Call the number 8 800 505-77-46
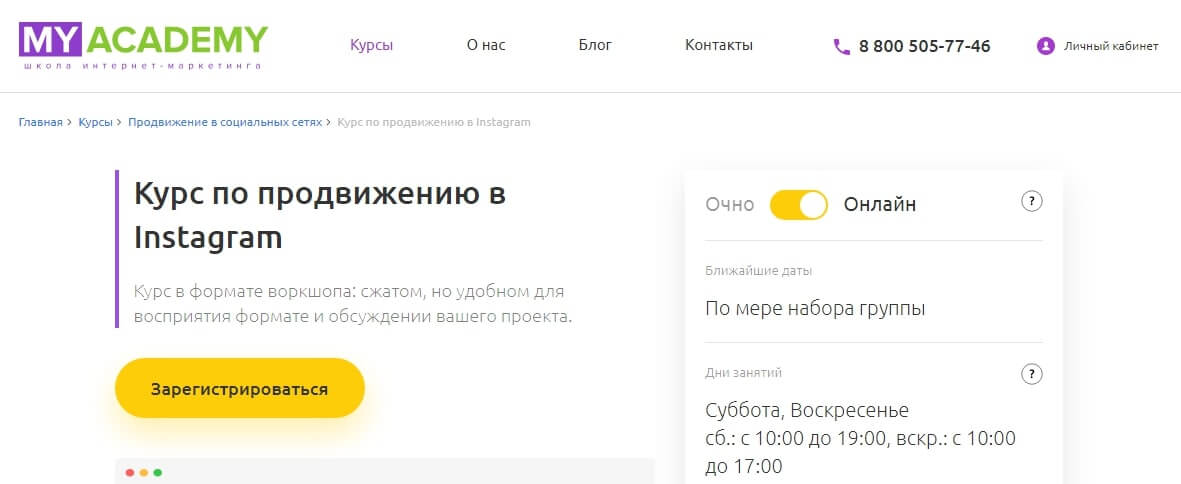 pos(924,47)
